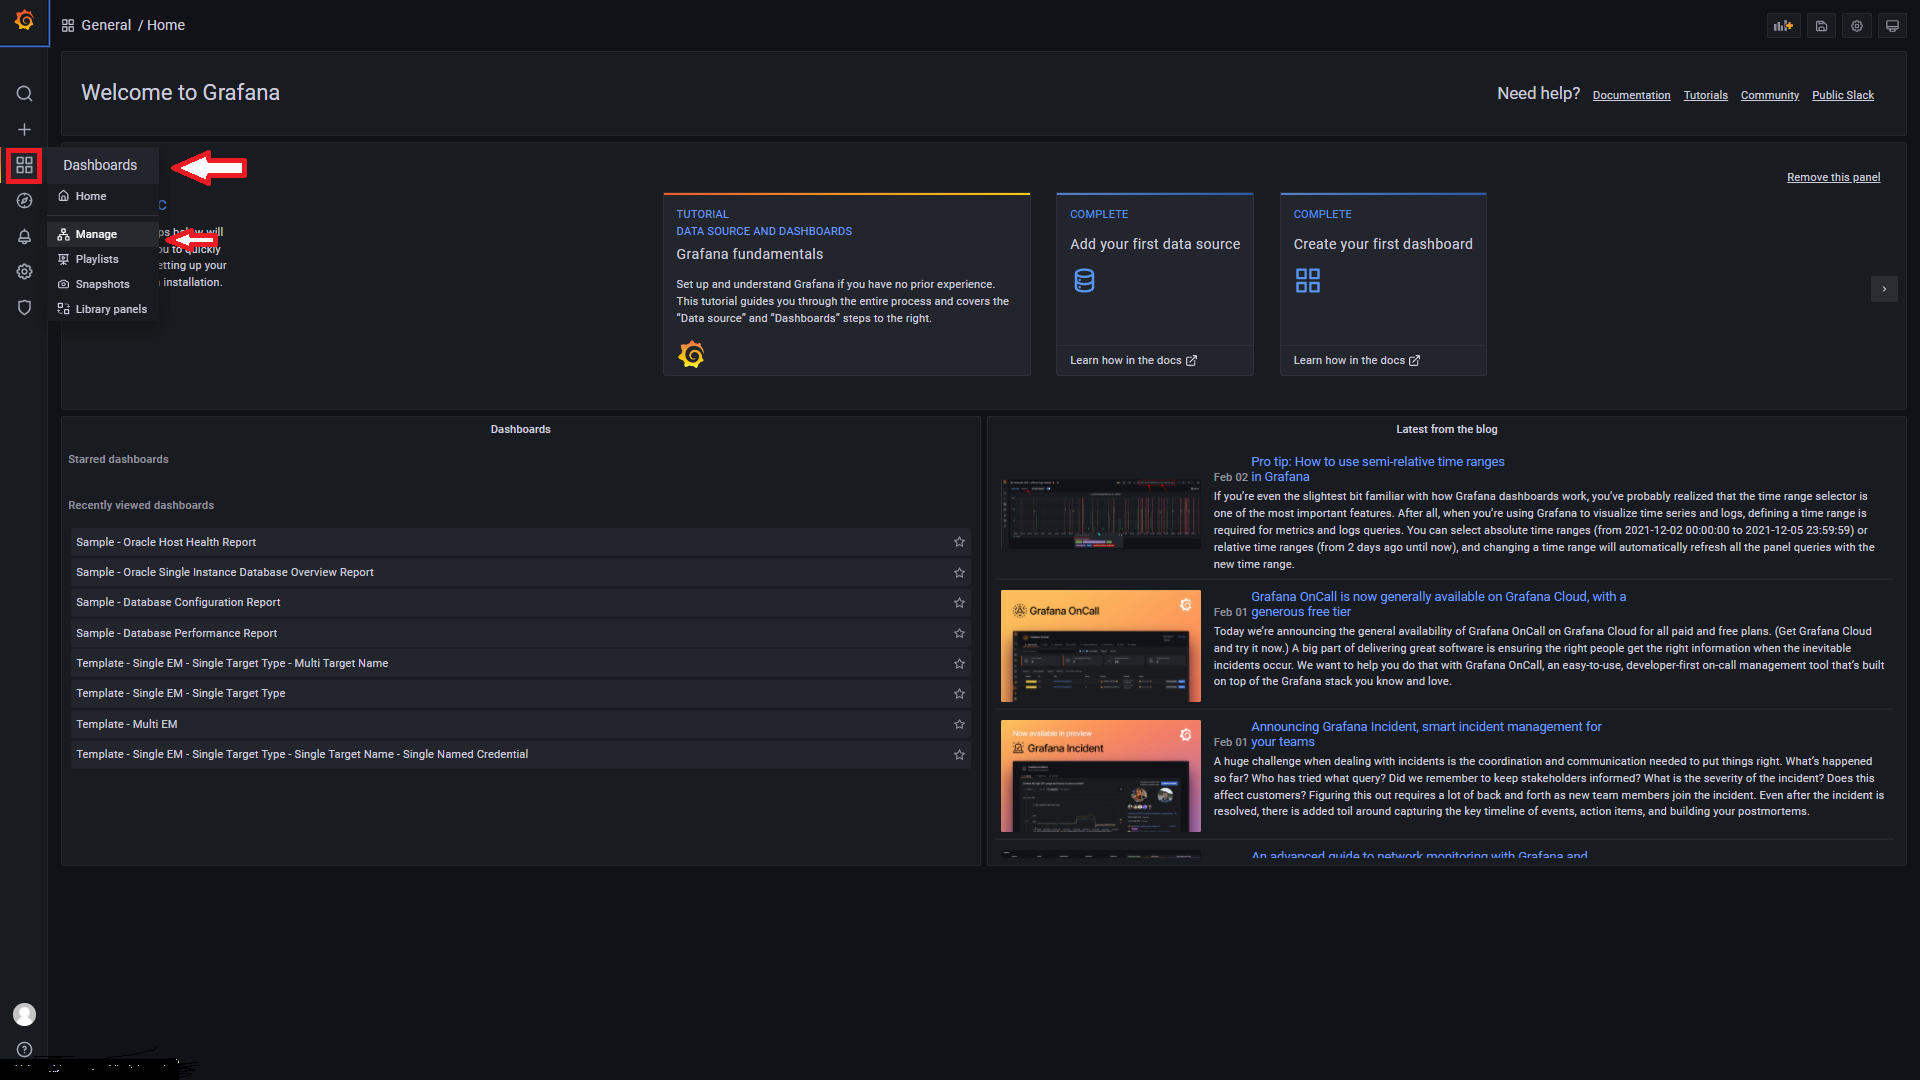Open Grafana OnCall blog thumbnail
This screenshot has height=1080, width=1920.
[x=1100, y=646]
